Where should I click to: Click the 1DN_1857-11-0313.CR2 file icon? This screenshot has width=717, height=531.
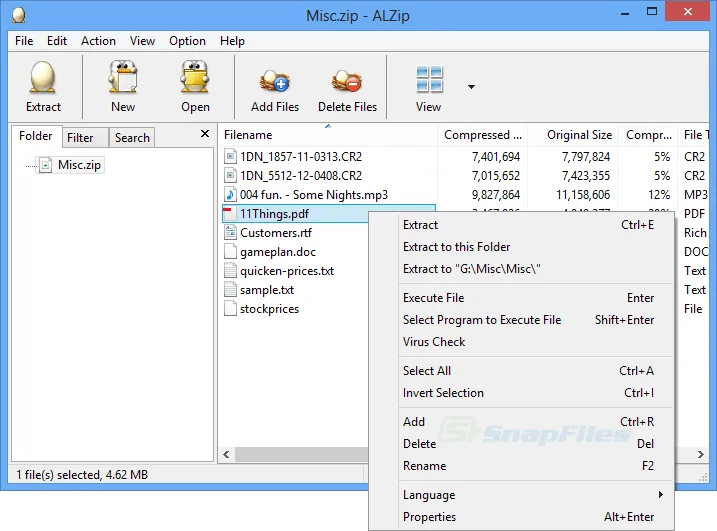pyautogui.click(x=230, y=157)
